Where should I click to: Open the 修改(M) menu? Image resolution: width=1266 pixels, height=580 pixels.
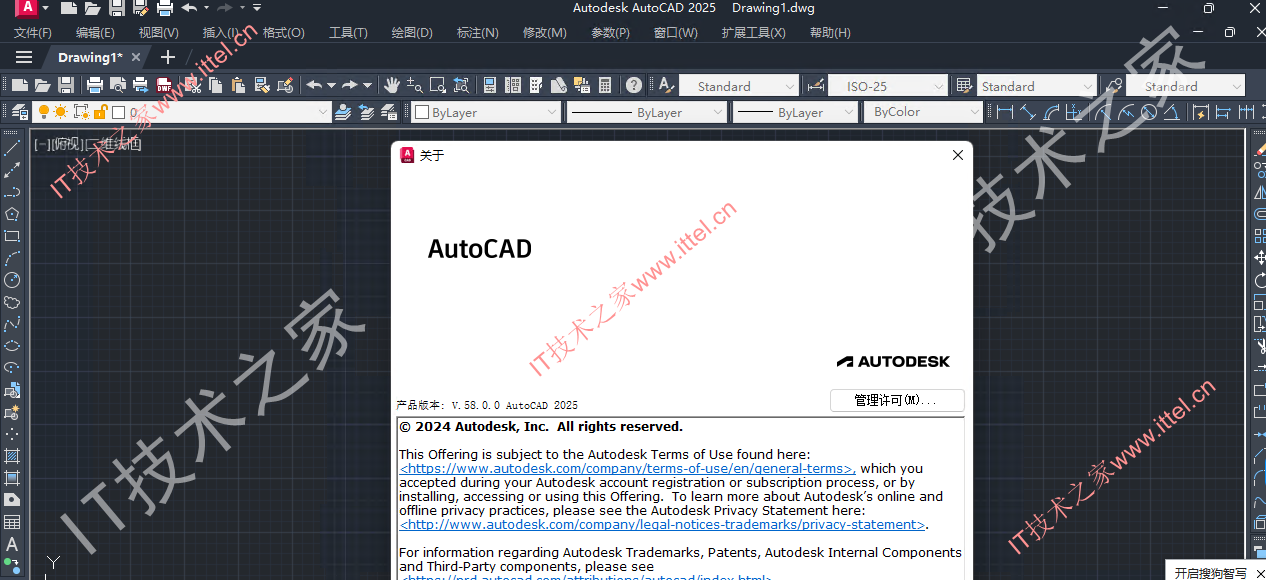pyautogui.click(x=544, y=32)
